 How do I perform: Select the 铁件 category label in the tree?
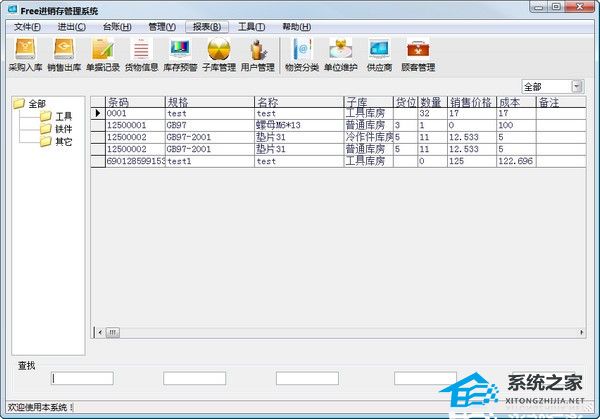(x=64, y=129)
